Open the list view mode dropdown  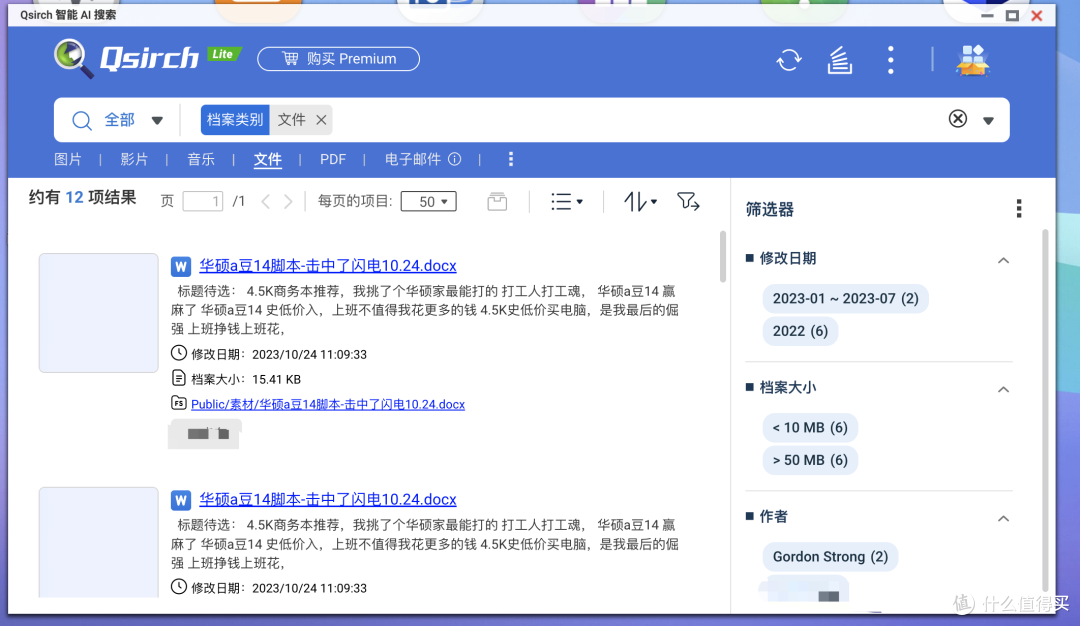(x=567, y=201)
